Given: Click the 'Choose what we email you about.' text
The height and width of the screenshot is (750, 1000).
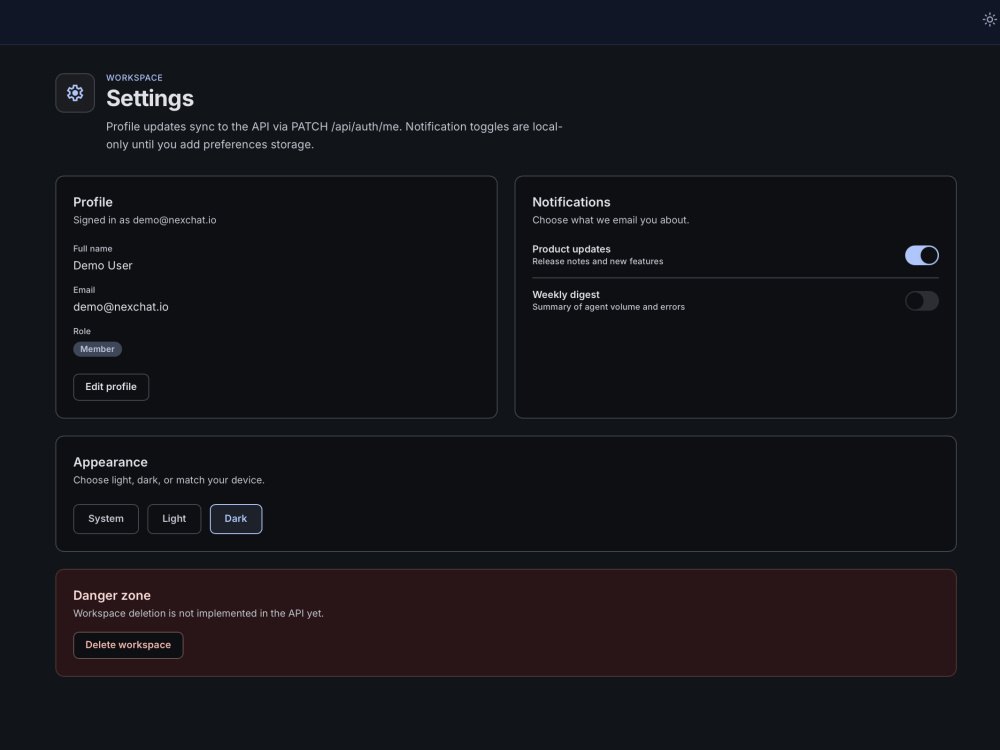Looking at the screenshot, I should tap(611, 220).
